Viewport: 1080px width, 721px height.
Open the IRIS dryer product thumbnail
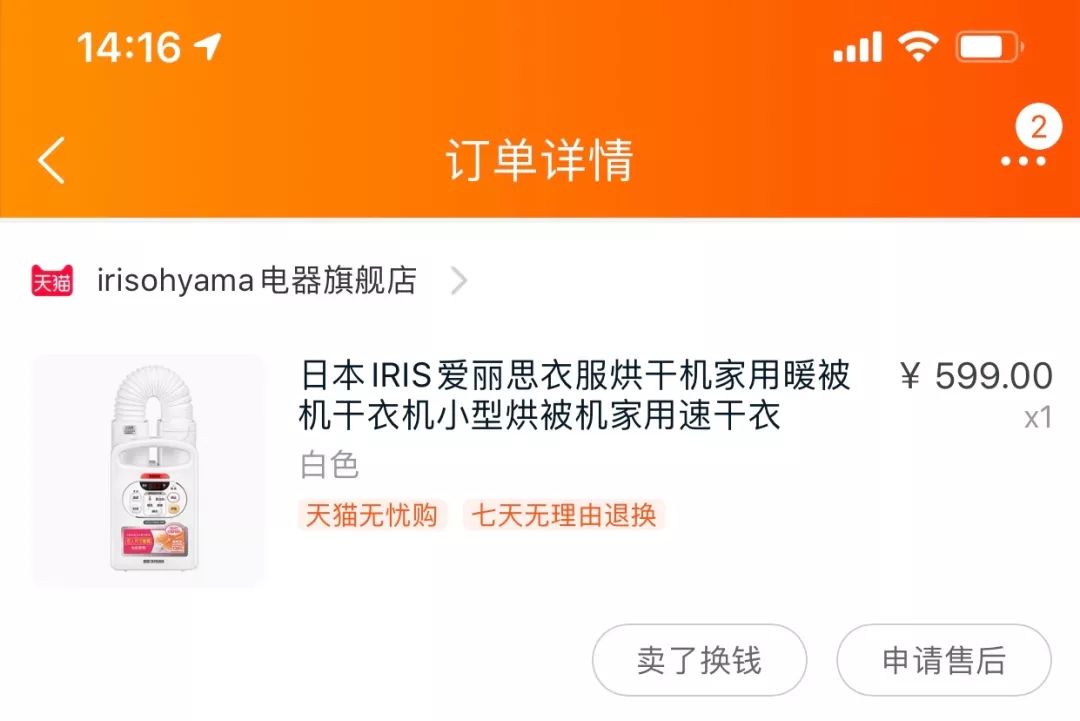pos(149,470)
